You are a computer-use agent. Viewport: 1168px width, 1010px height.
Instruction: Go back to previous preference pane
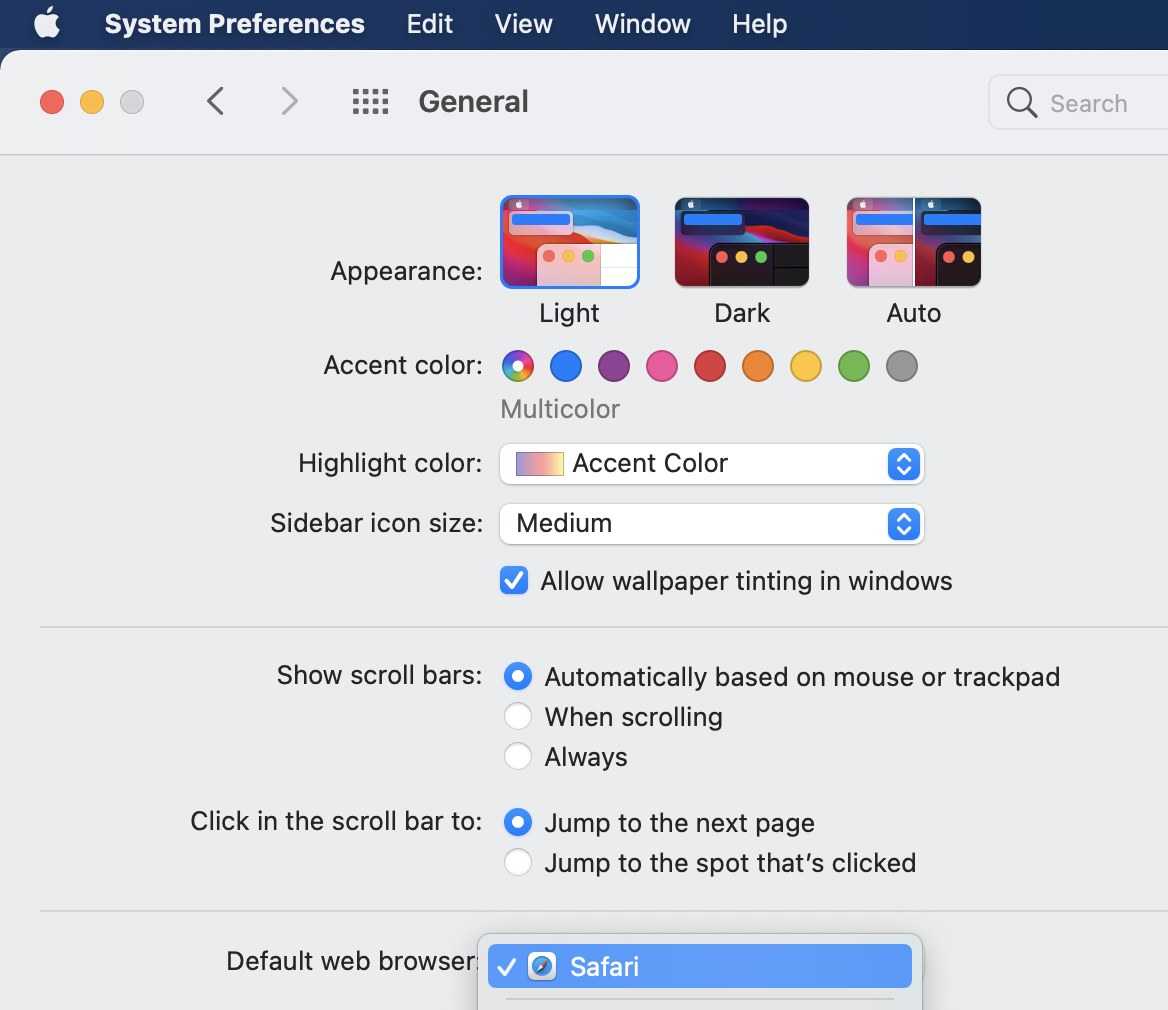click(215, 101)
